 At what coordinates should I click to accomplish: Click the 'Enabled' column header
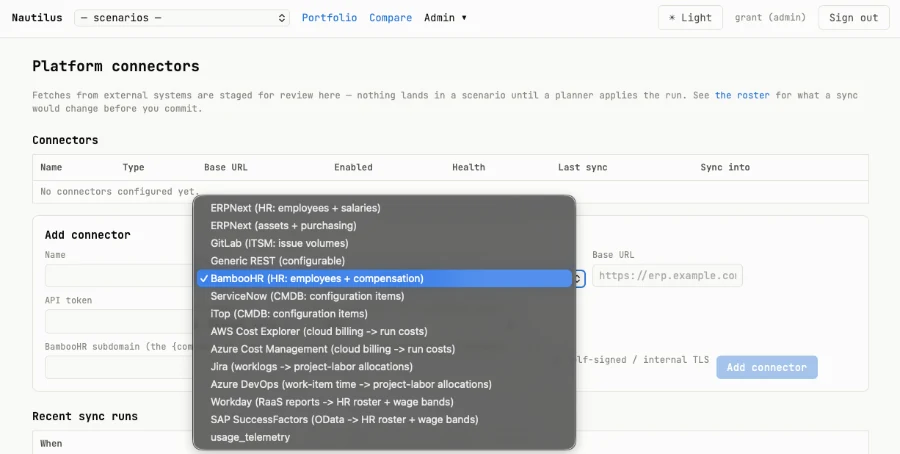point(354,168)
